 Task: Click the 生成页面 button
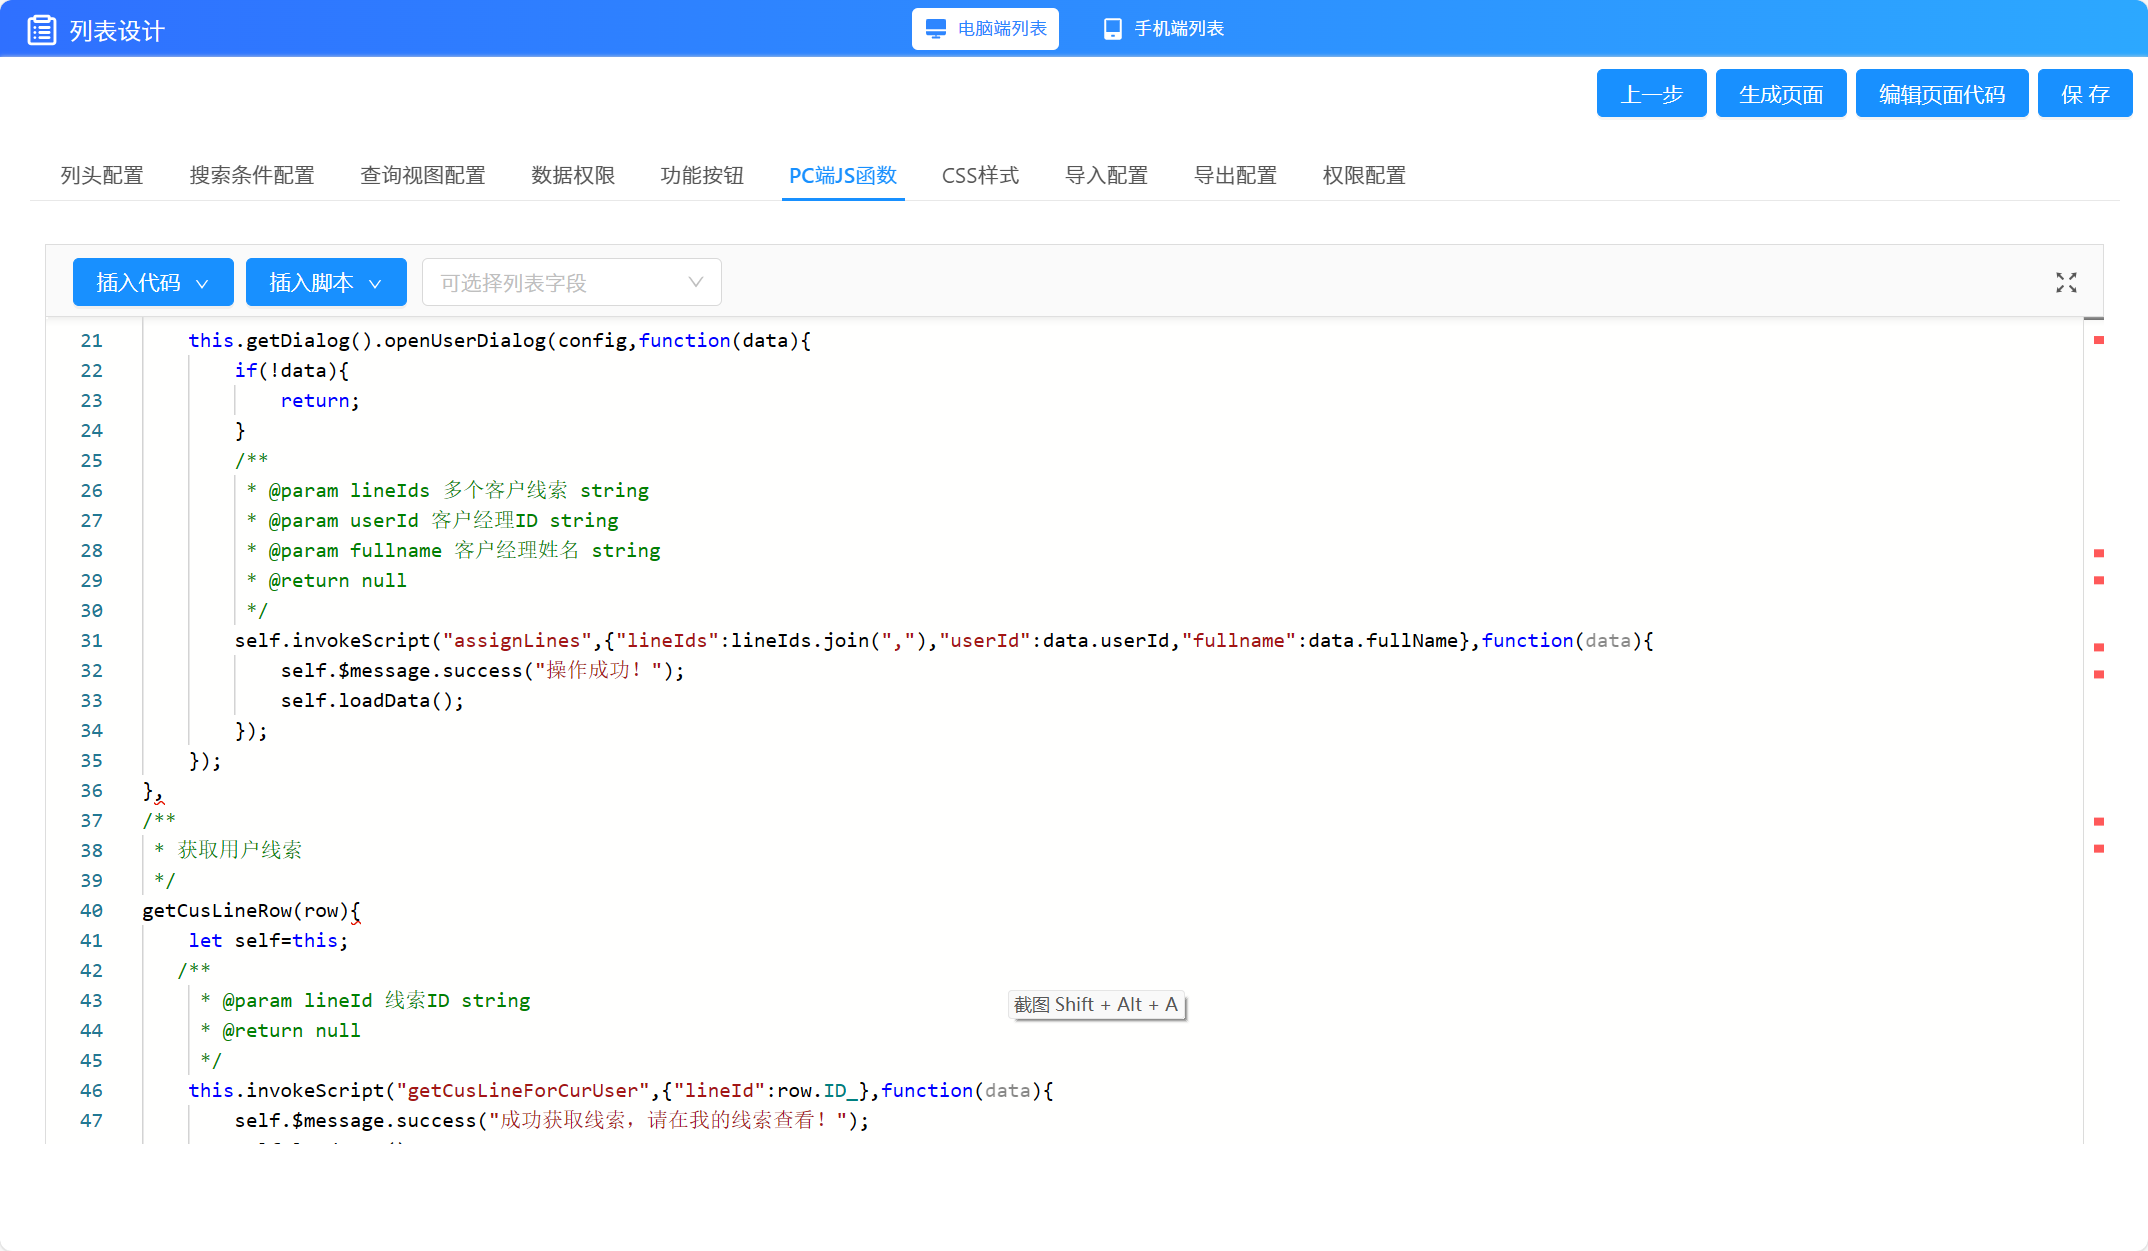(1781, 94)
